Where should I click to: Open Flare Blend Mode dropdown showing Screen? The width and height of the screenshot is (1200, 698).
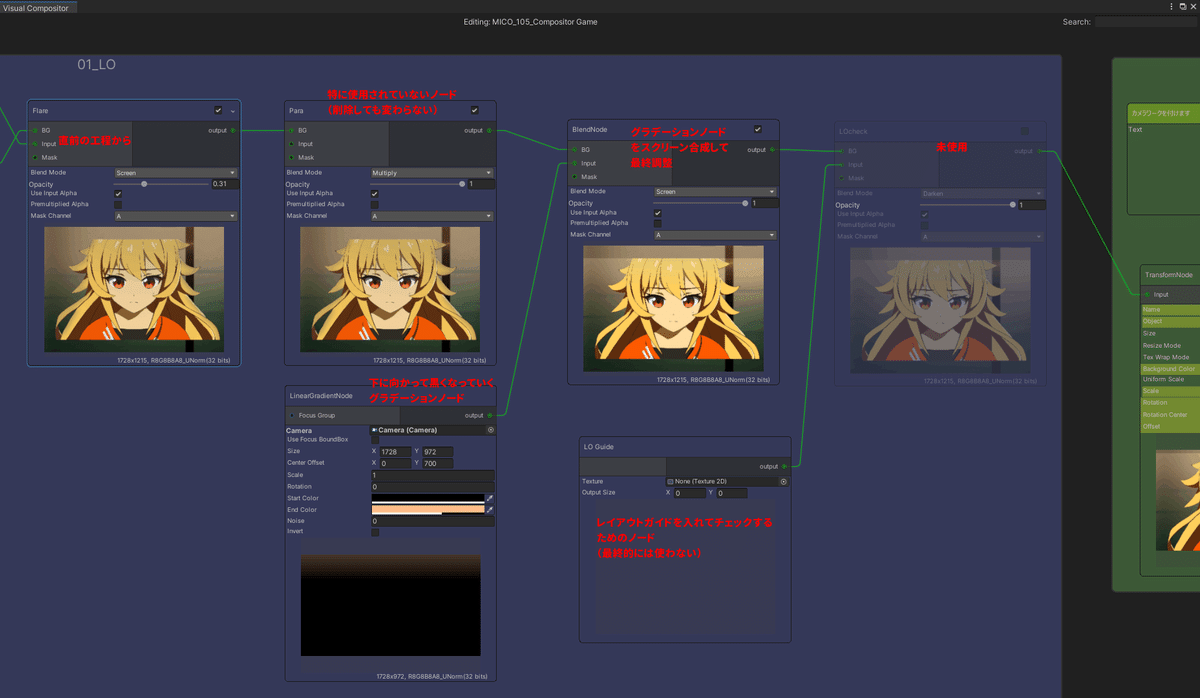[176, 172]
